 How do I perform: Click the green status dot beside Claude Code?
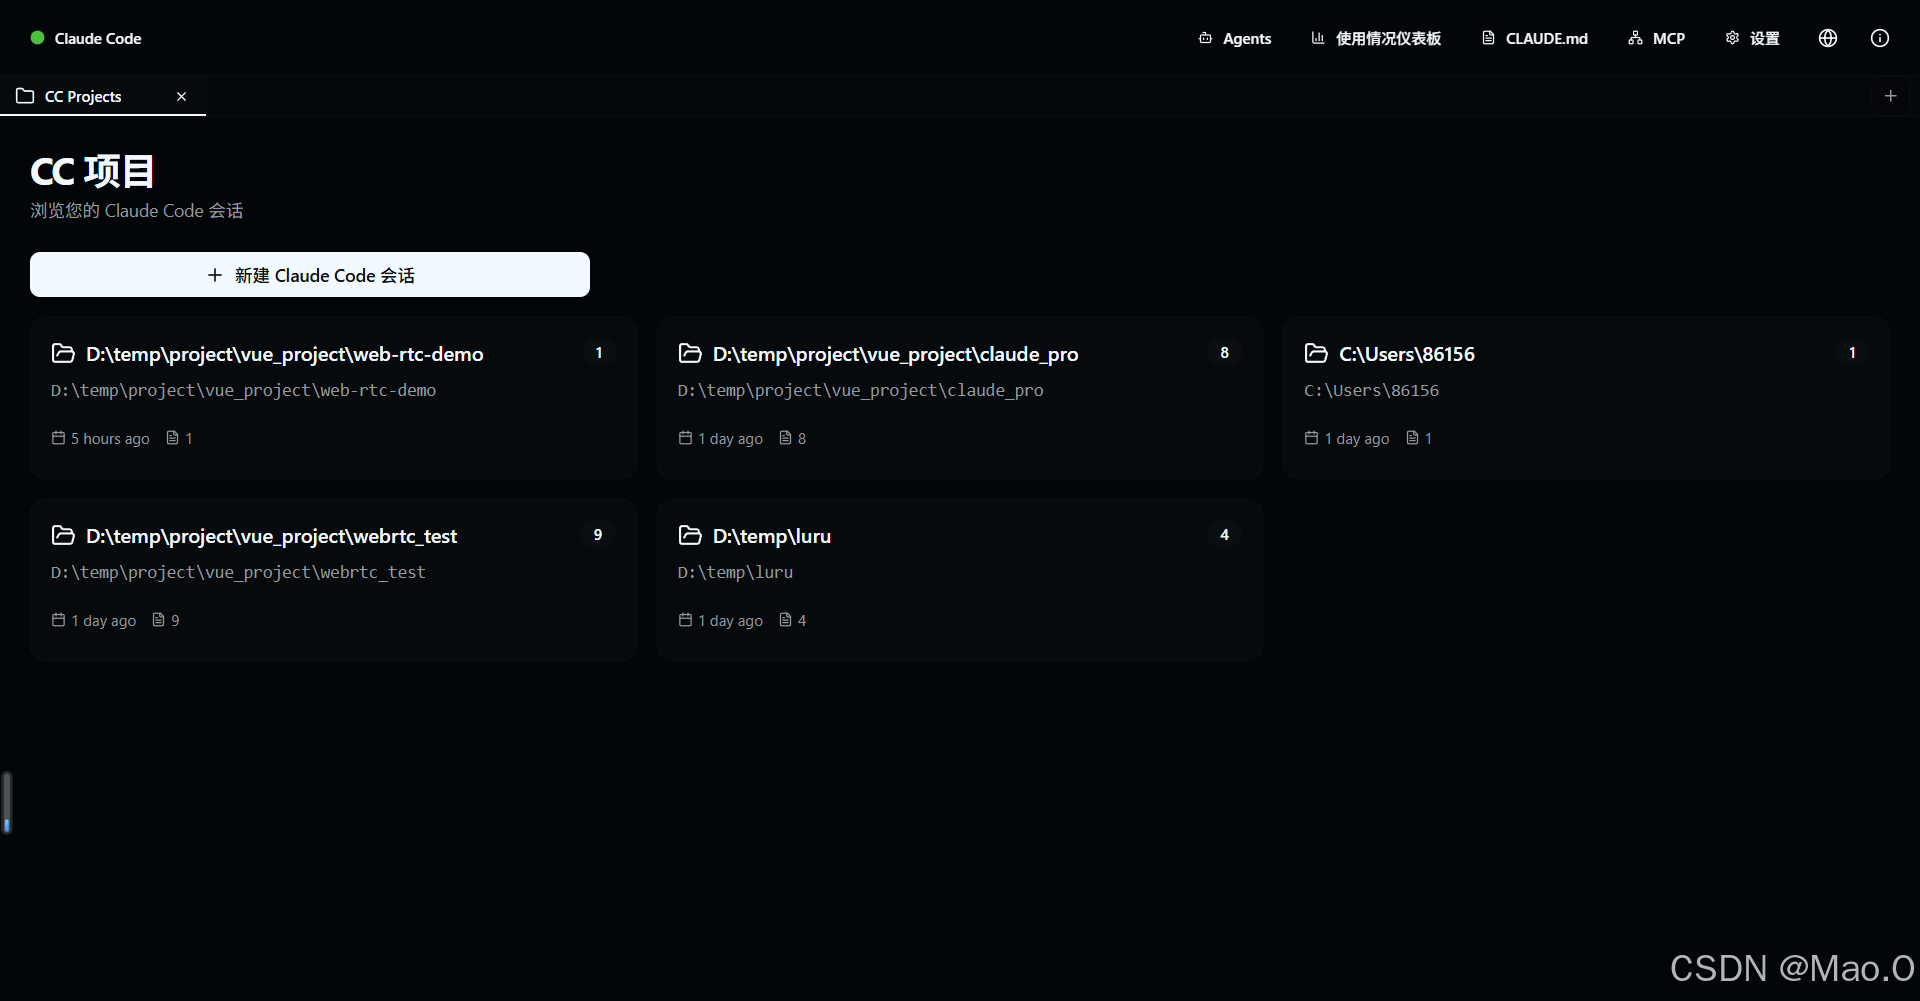click(38, 38)
